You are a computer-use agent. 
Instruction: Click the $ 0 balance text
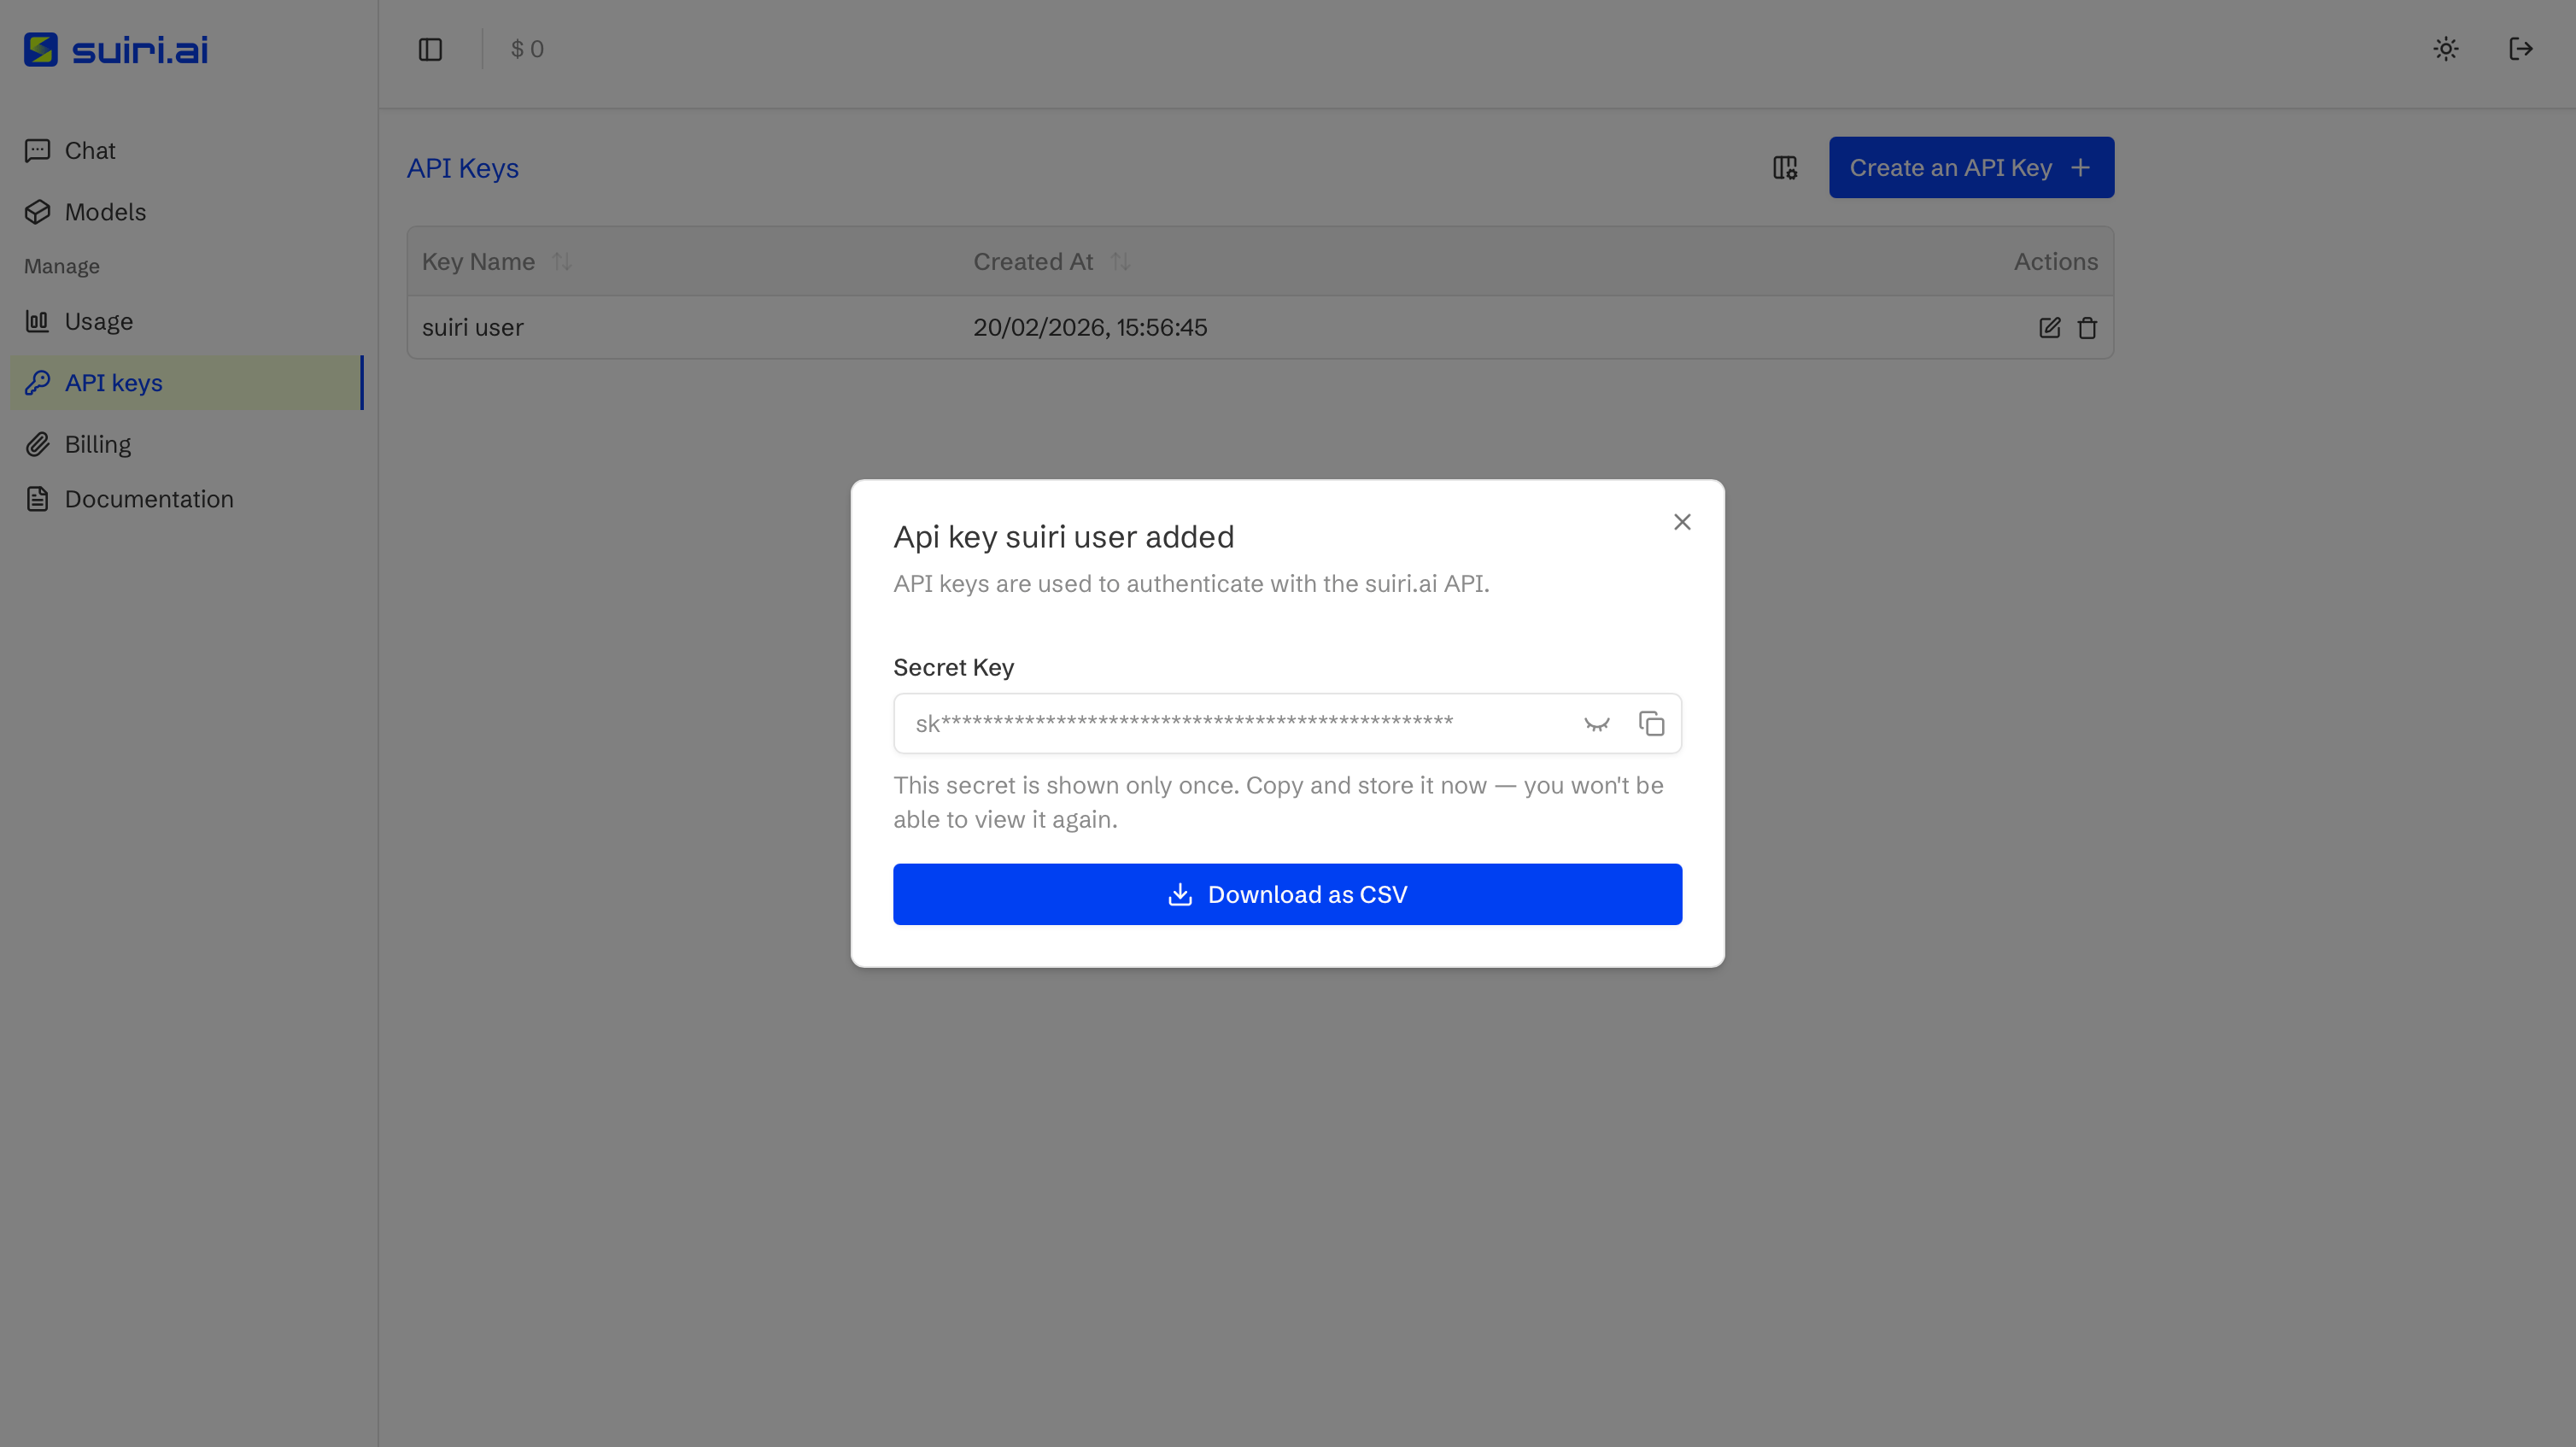point(527,49)
